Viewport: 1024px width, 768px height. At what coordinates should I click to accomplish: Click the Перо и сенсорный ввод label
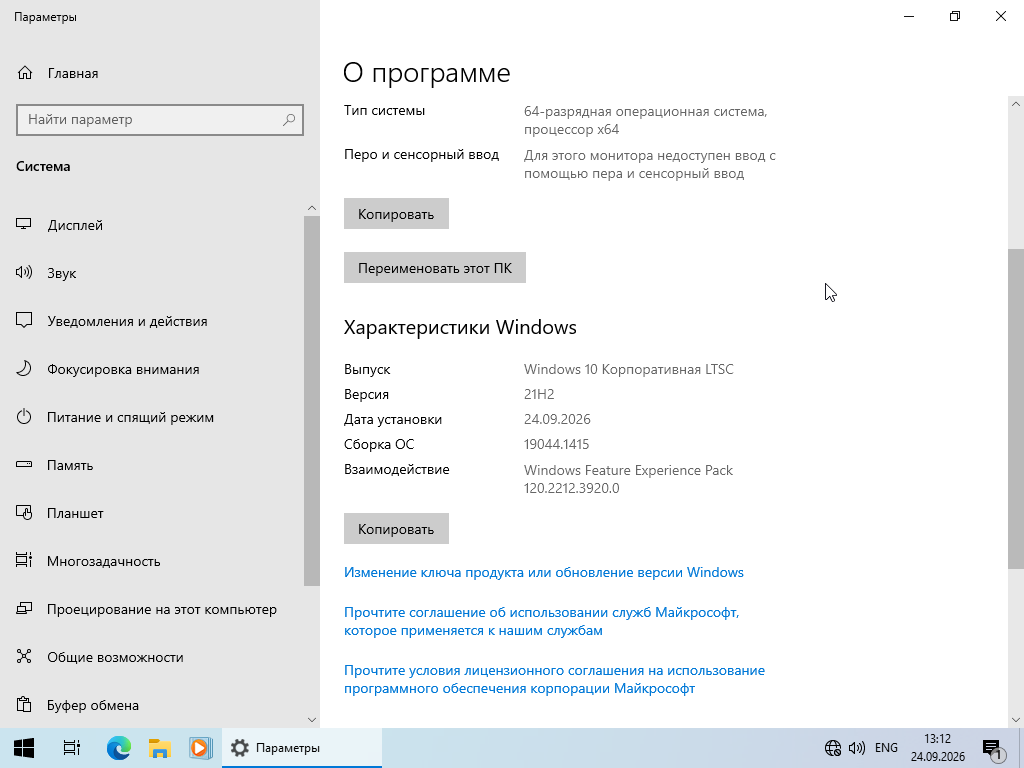point(421,155)
